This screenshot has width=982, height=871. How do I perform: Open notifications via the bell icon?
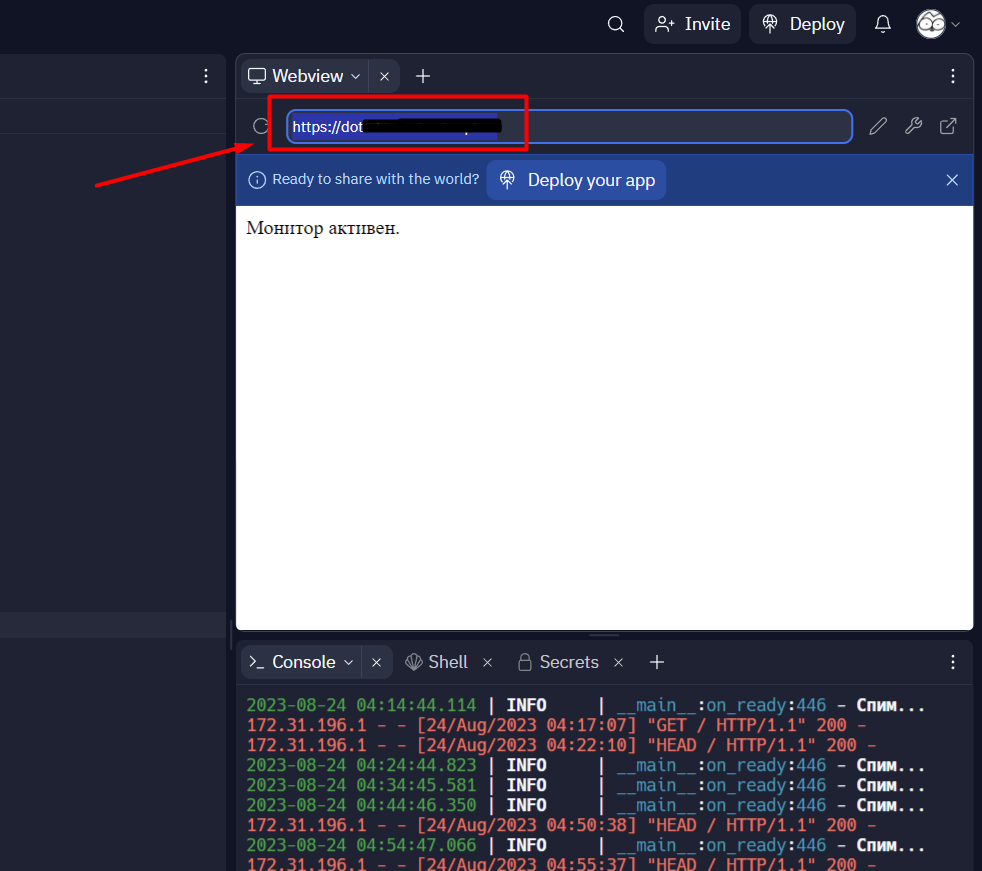click(882, 23)
